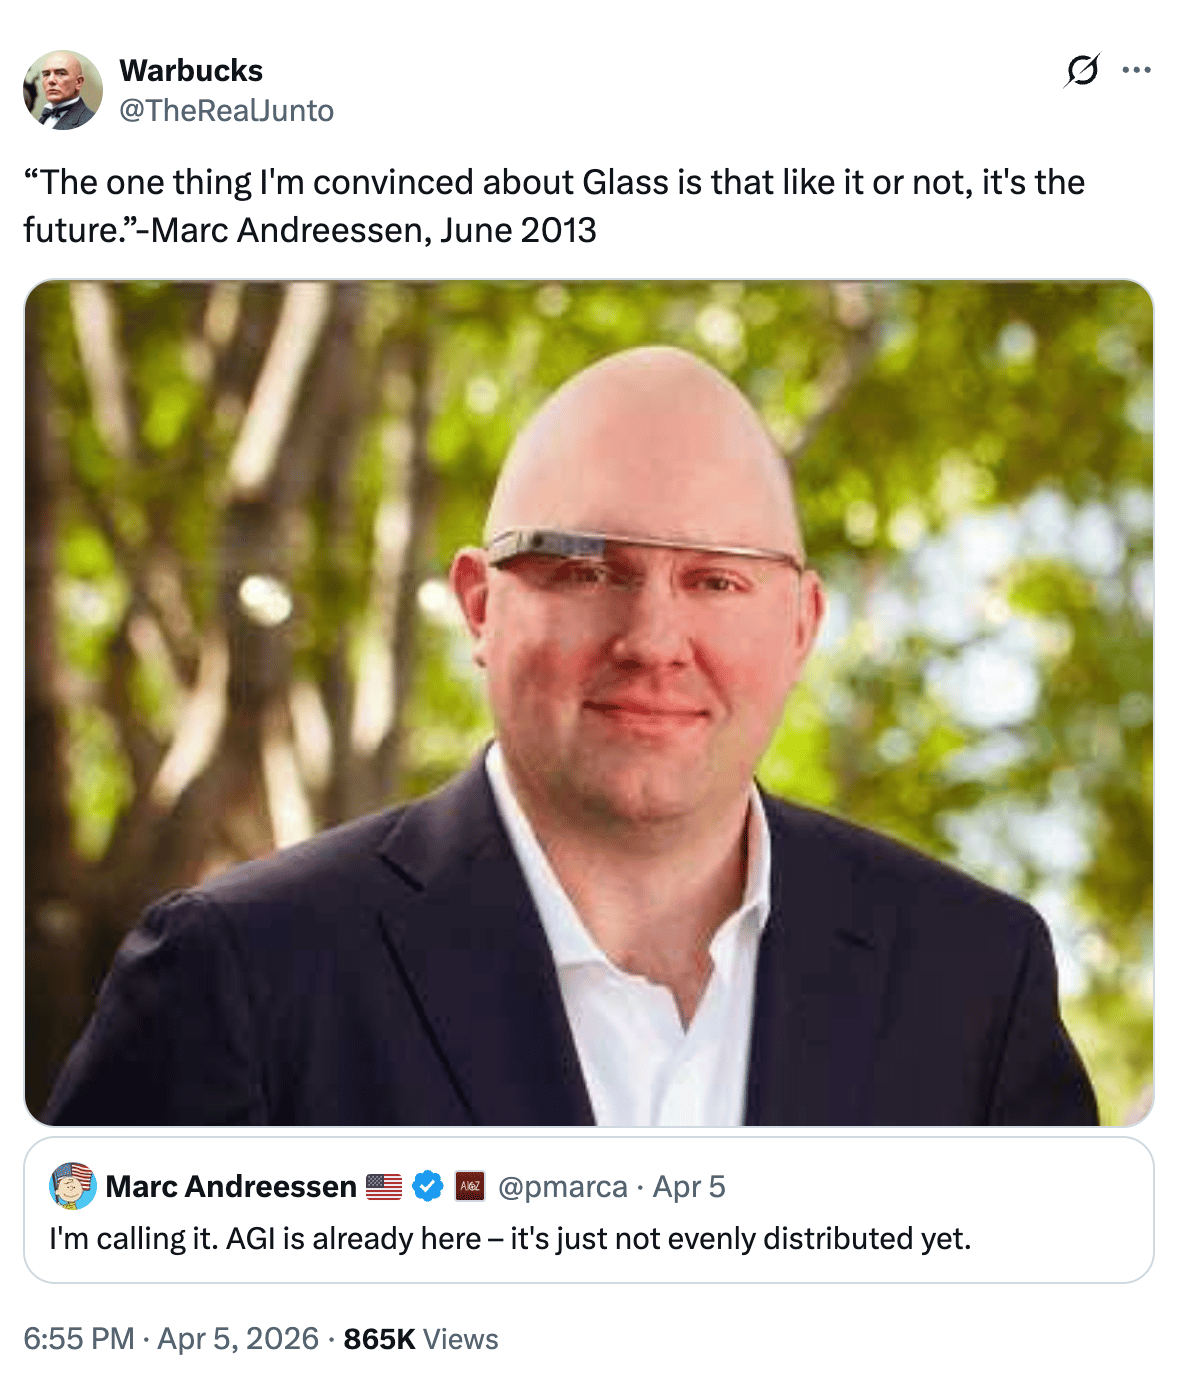Click the Marc Andreessen name in the quoted post
This screenshot has width=1180, height=1380.
[x=231, y=1186]
